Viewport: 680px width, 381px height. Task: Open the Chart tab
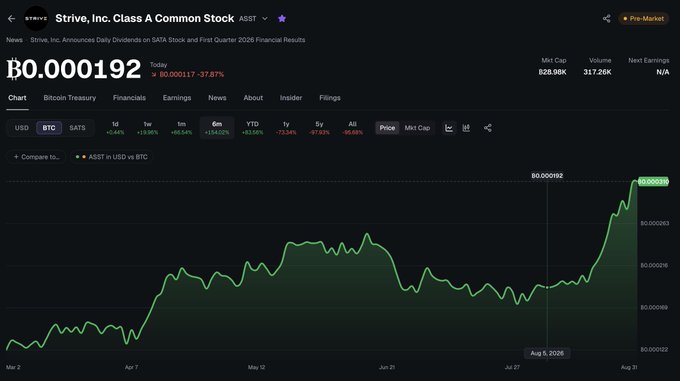click(x=17, y=98)
